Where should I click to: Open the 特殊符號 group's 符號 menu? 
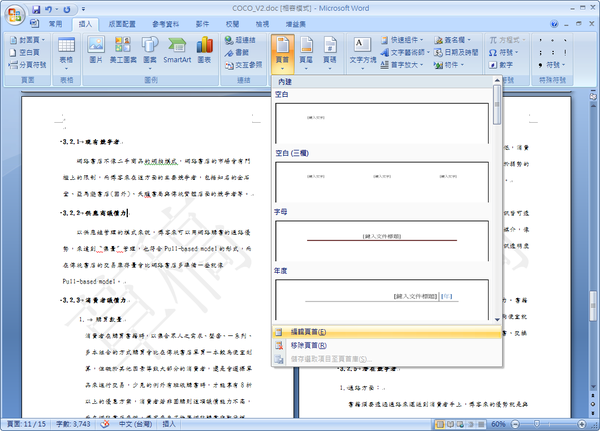(551, 65)
